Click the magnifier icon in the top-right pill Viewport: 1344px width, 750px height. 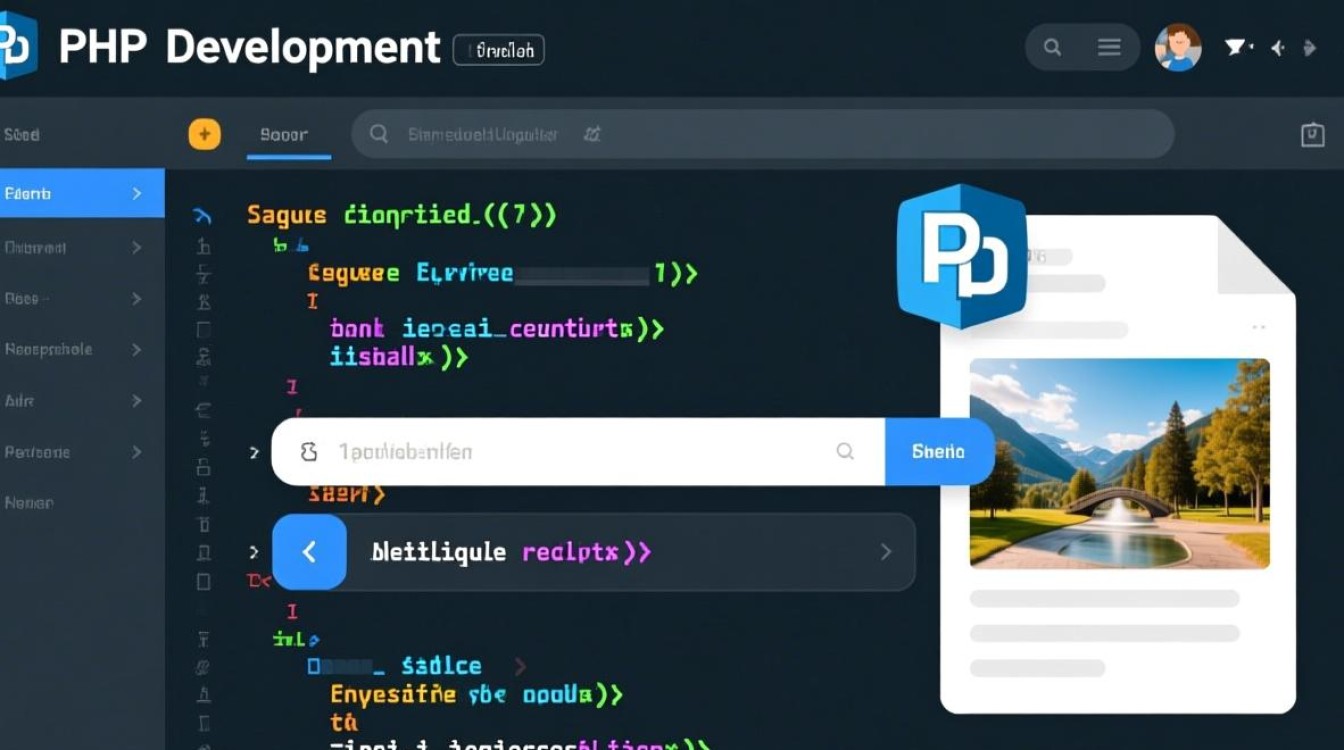point(1052,47)
